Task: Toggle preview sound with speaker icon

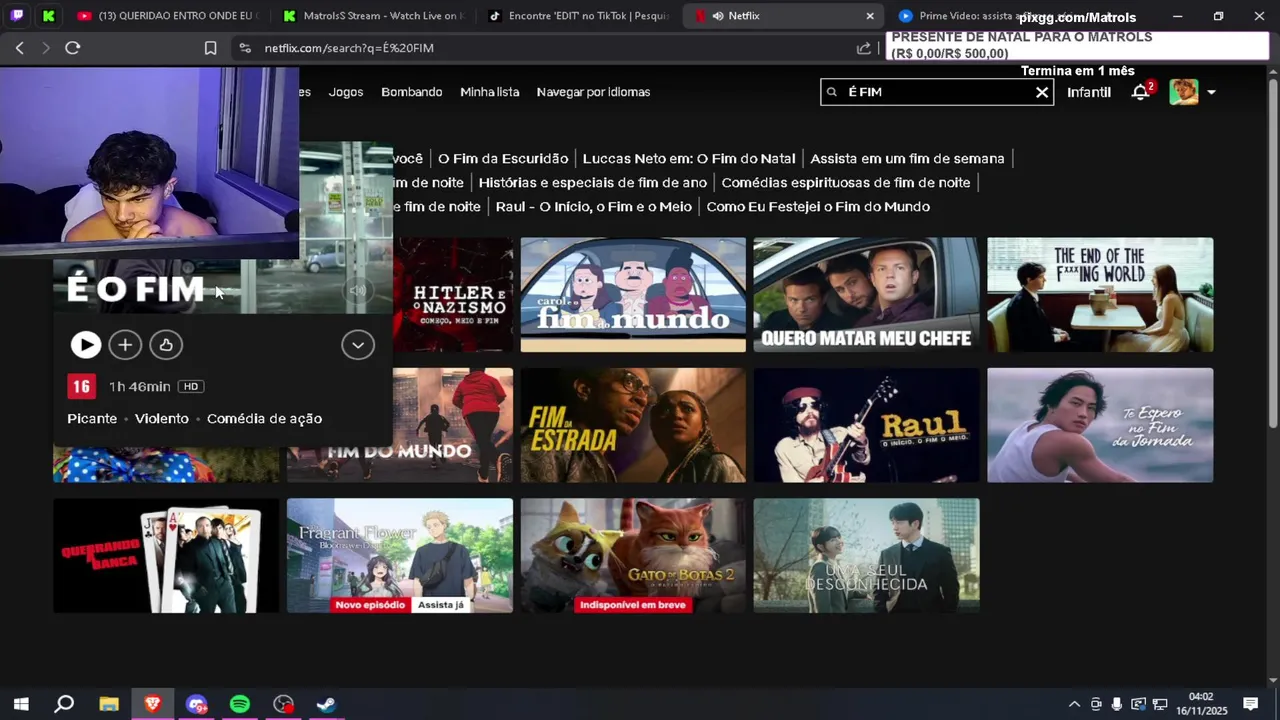Action: (358, 291)
